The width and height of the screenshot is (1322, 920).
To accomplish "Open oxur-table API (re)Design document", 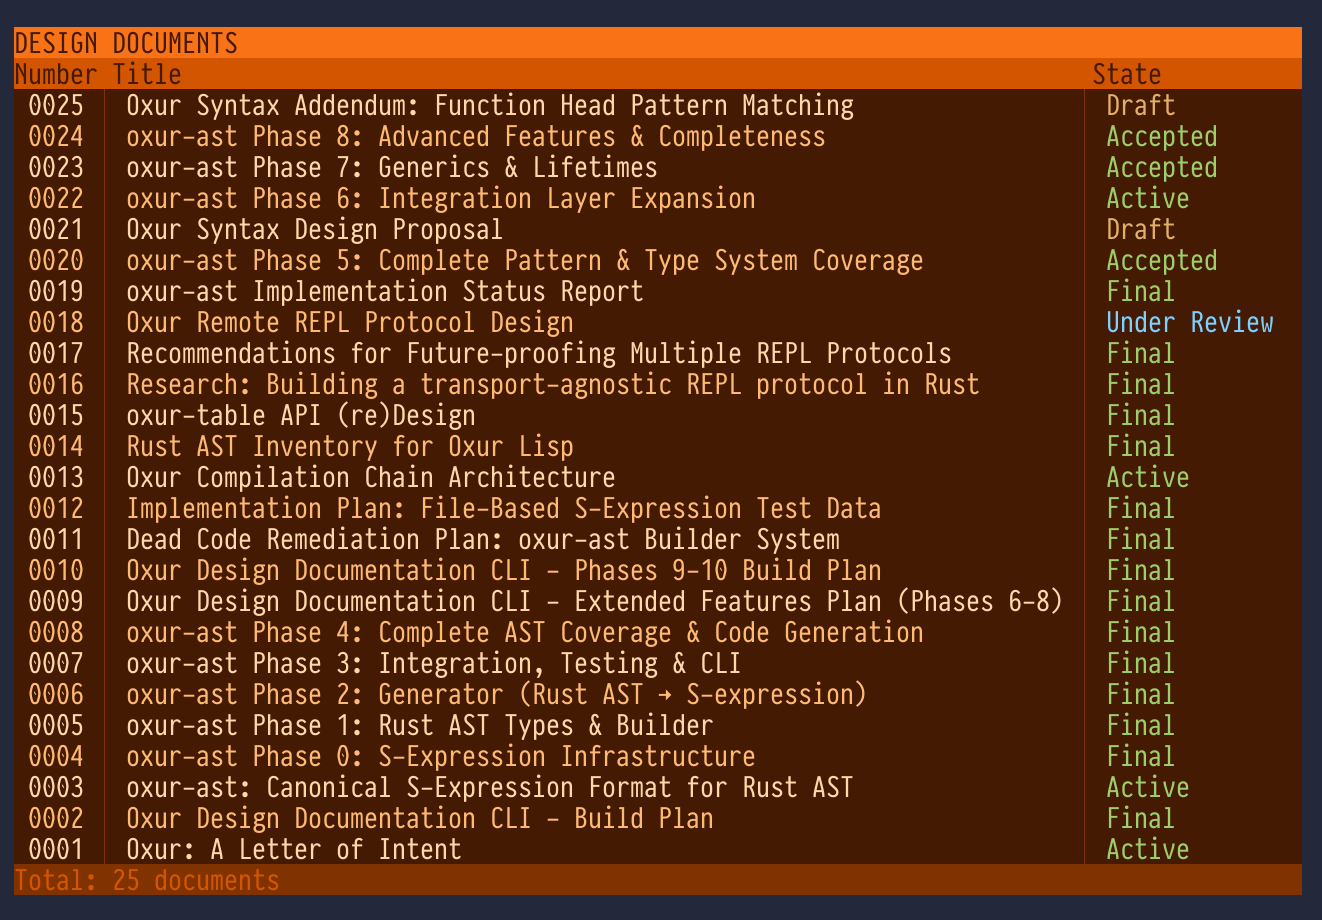I will 301,415.
